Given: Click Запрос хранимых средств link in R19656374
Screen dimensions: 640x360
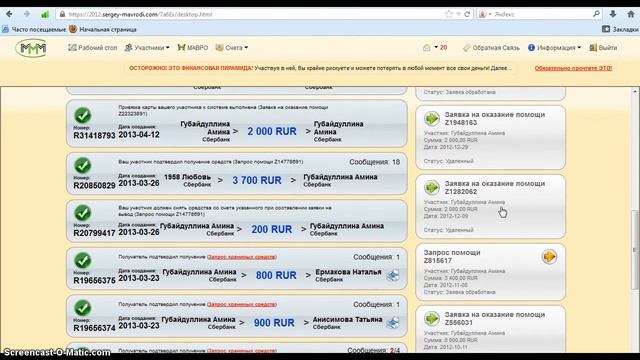Looking at the screenshot, I should [x=242, y=304].
